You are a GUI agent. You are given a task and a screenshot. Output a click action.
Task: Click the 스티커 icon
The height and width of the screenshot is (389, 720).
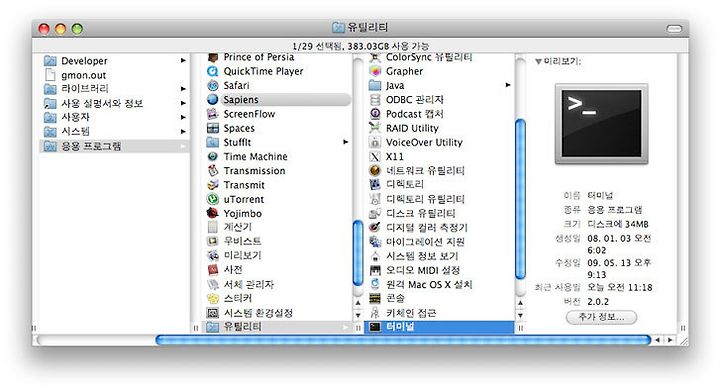212,299
